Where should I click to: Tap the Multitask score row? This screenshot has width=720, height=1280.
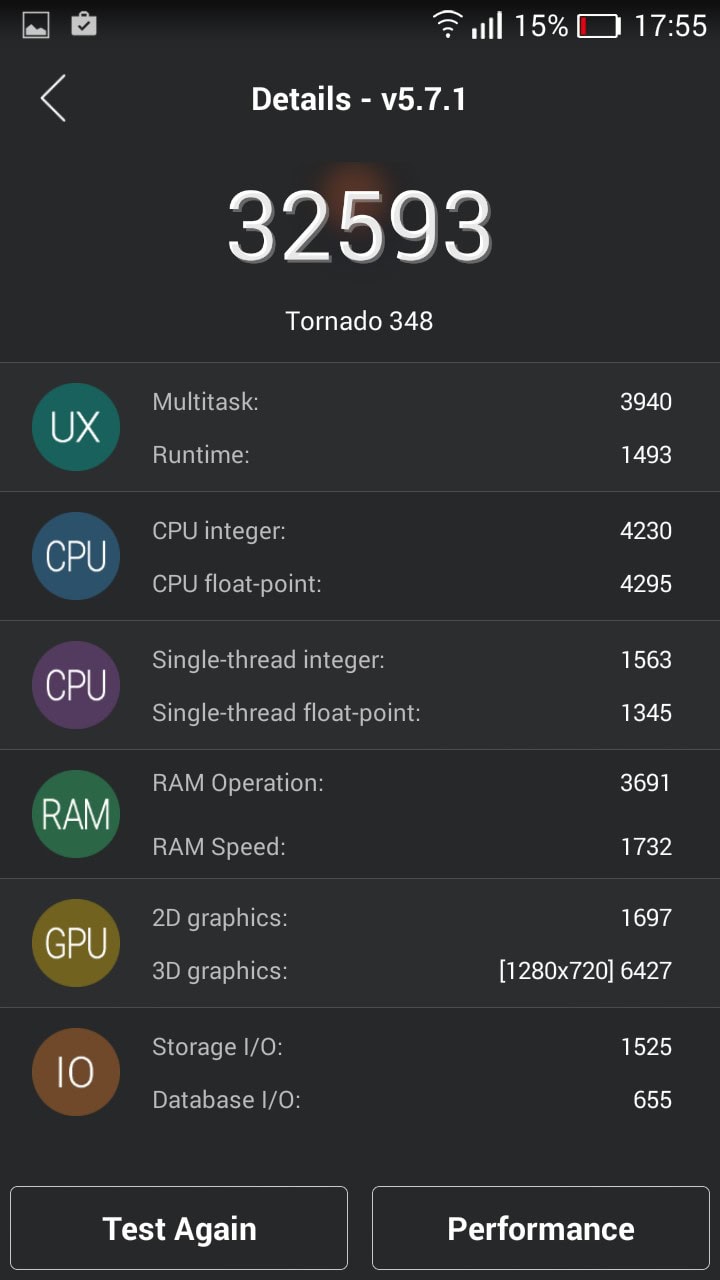tap(411, 402)
